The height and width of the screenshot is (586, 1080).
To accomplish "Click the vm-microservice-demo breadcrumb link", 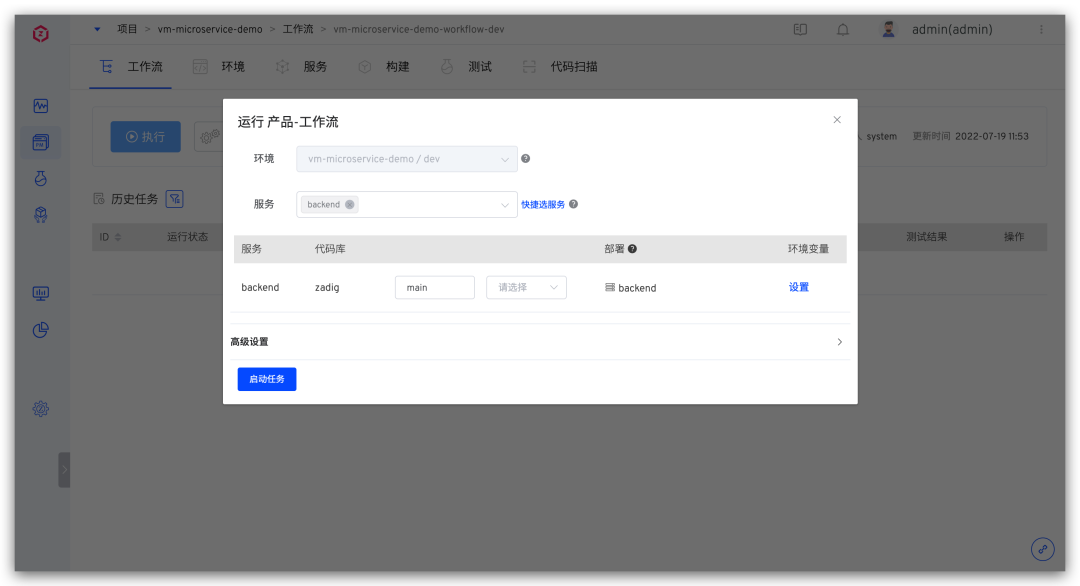I will pos(210,30).
